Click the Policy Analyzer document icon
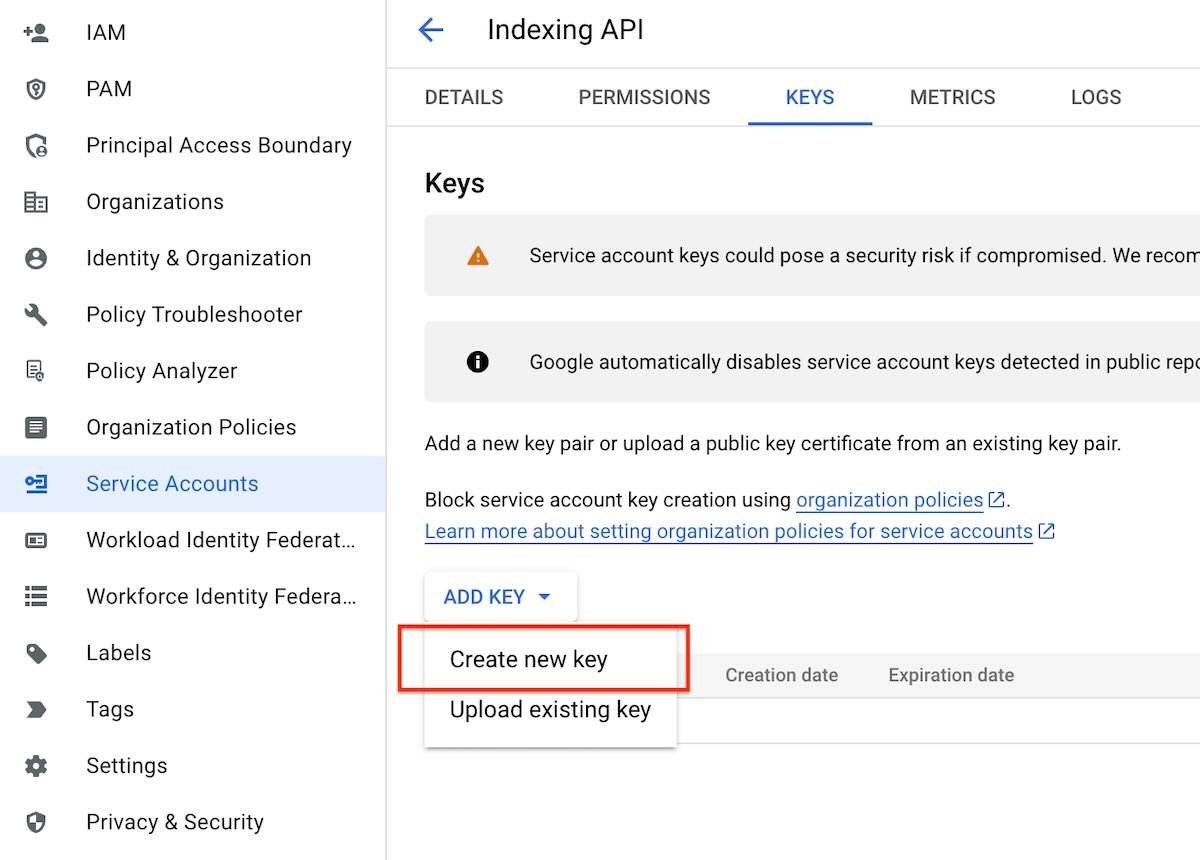 click(36, 371)
